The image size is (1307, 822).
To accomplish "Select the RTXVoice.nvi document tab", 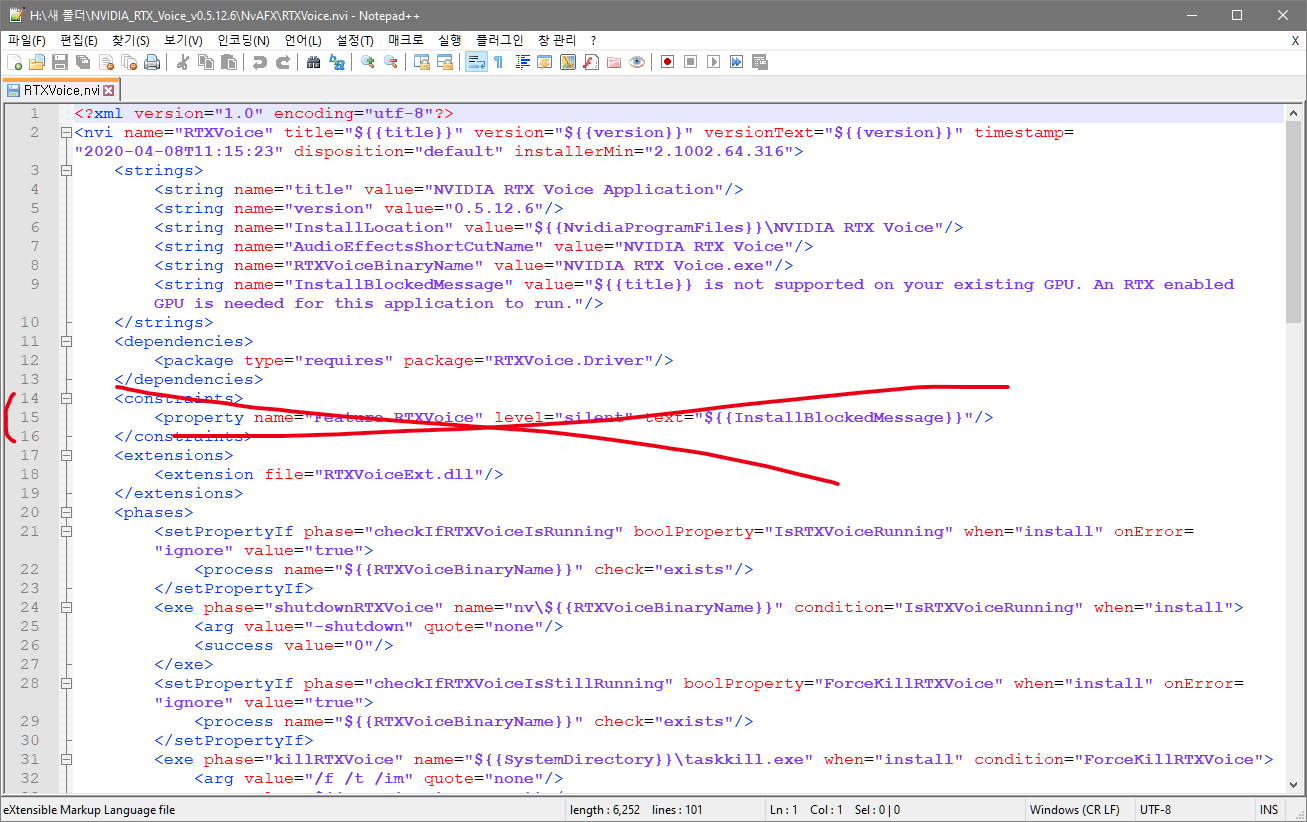I will click(62, 90).
